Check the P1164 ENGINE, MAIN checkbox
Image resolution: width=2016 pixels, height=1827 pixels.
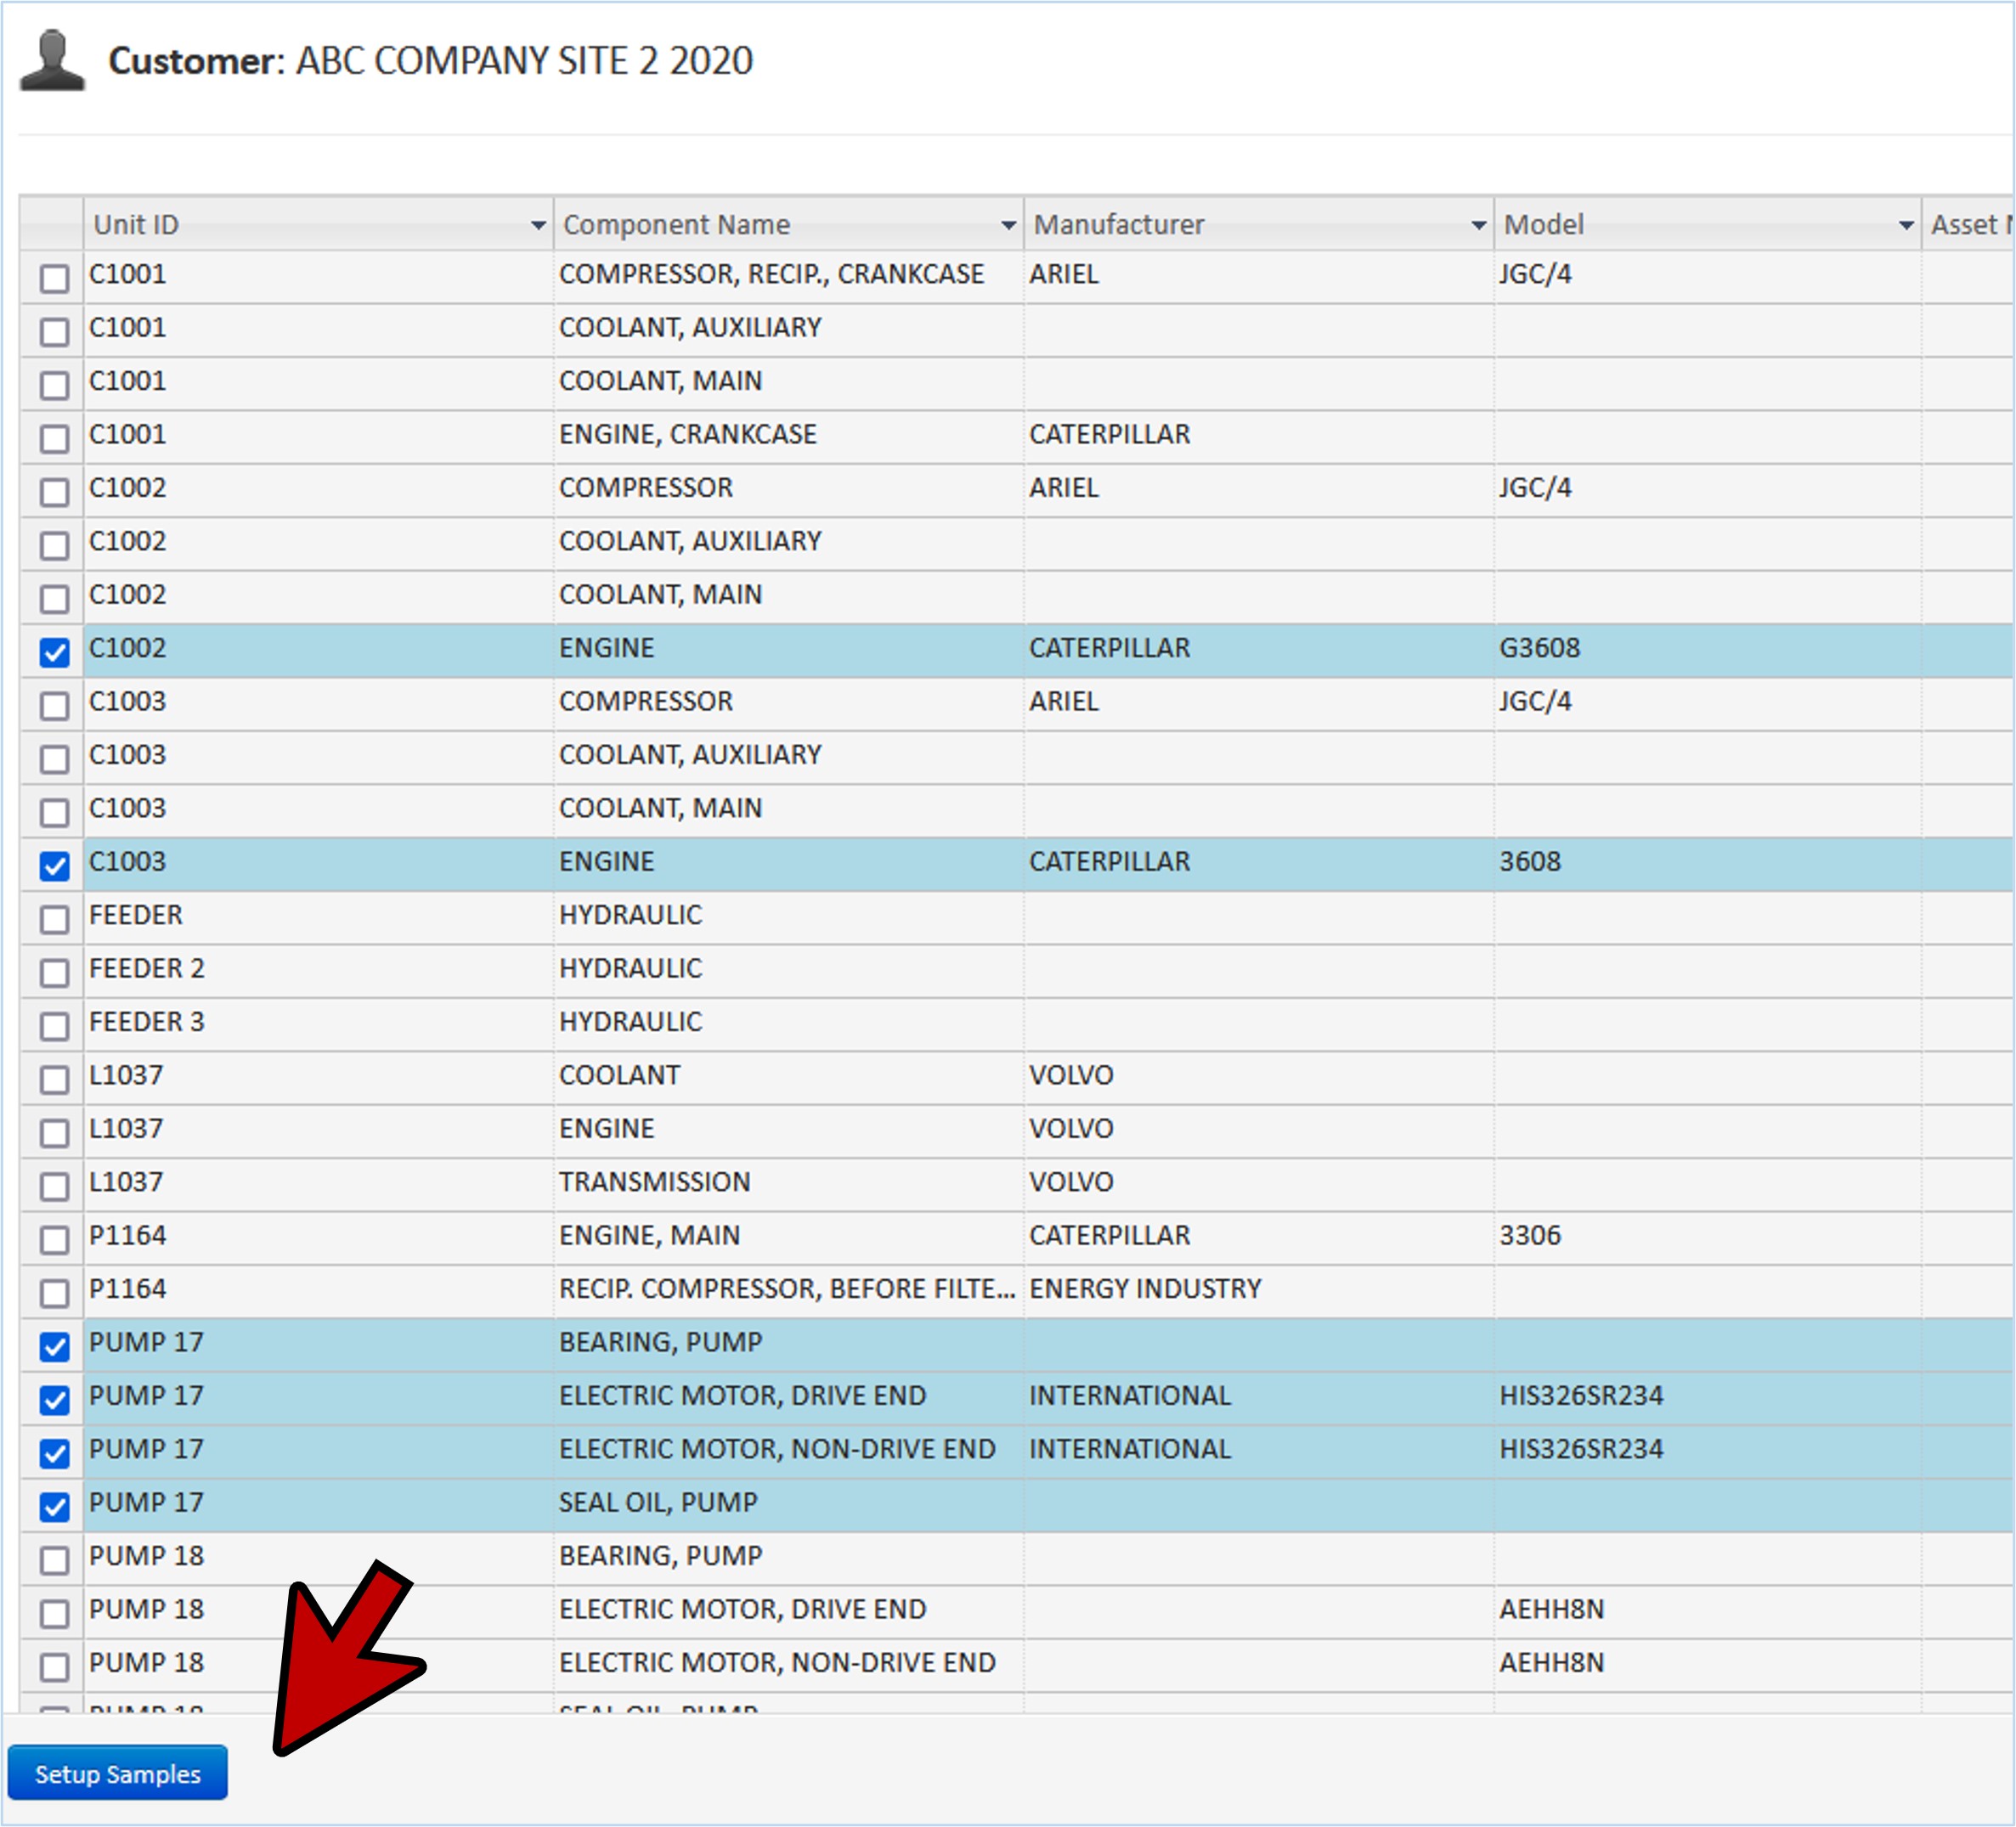point(55,1240)
